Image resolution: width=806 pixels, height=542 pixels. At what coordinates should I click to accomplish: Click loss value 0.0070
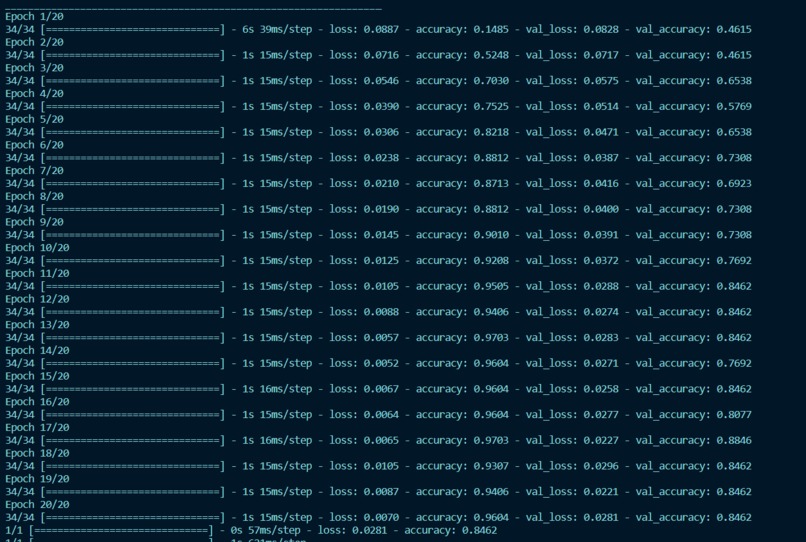coord(381,518)
